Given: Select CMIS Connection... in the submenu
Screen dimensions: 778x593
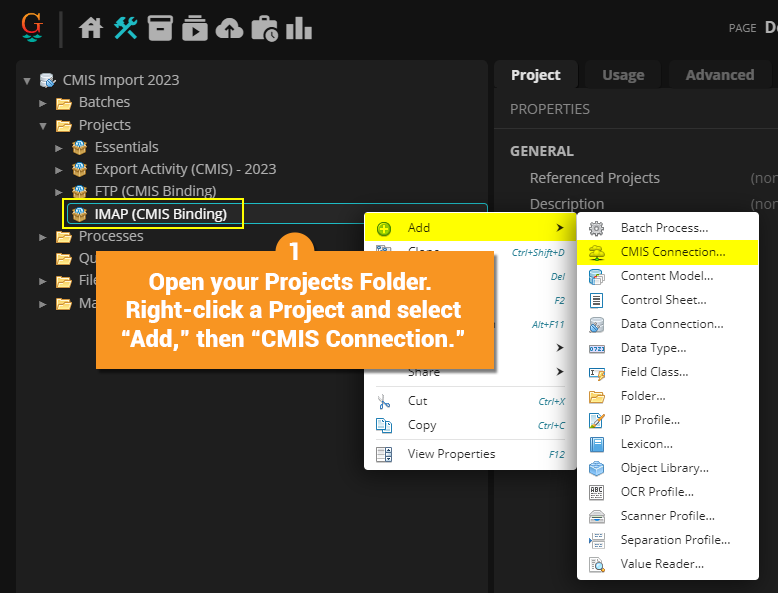Looking at the screenshot, I should [667, 252].
